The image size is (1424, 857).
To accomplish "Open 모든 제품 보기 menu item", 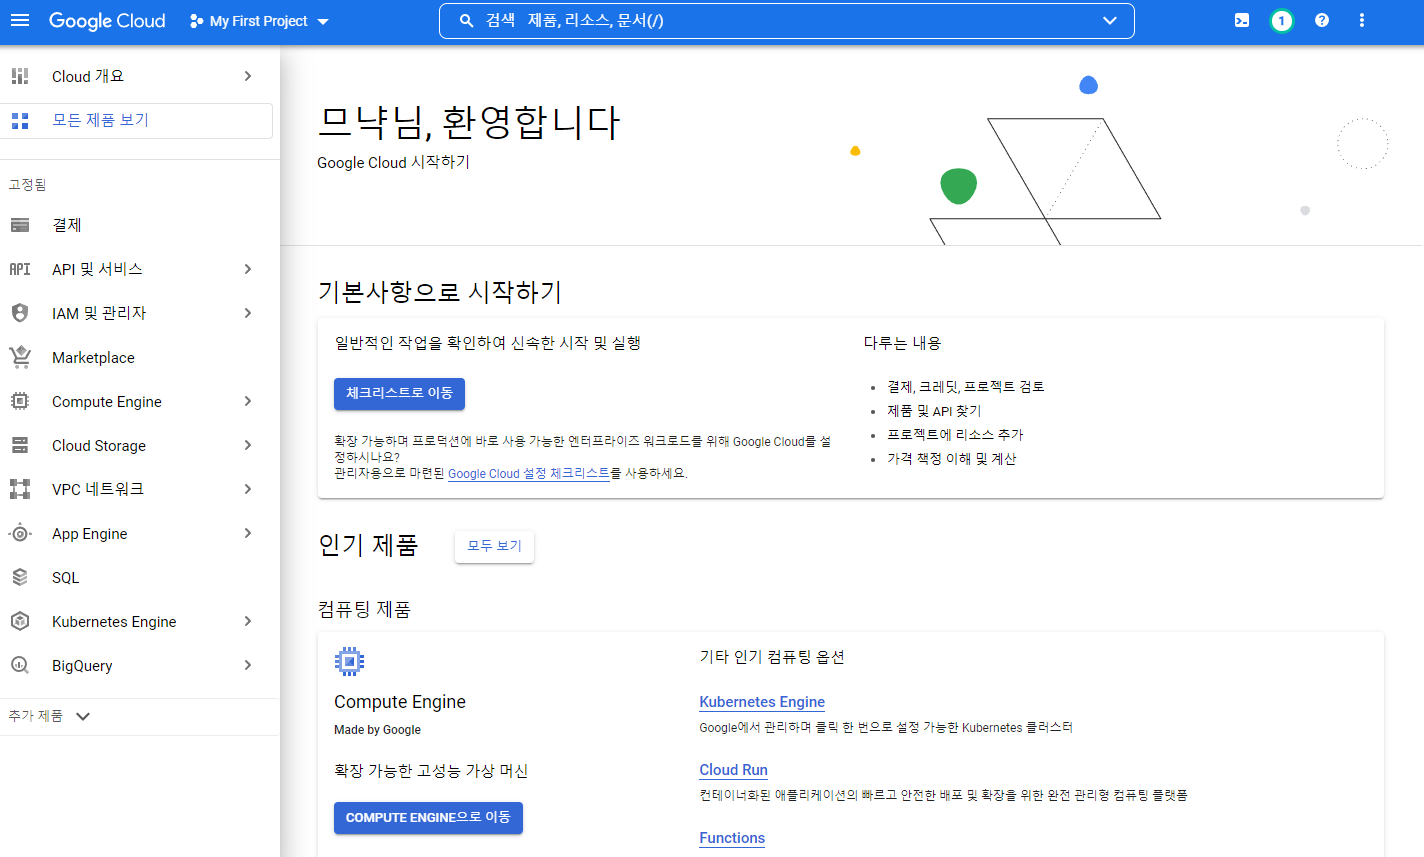I will point(136,121).
